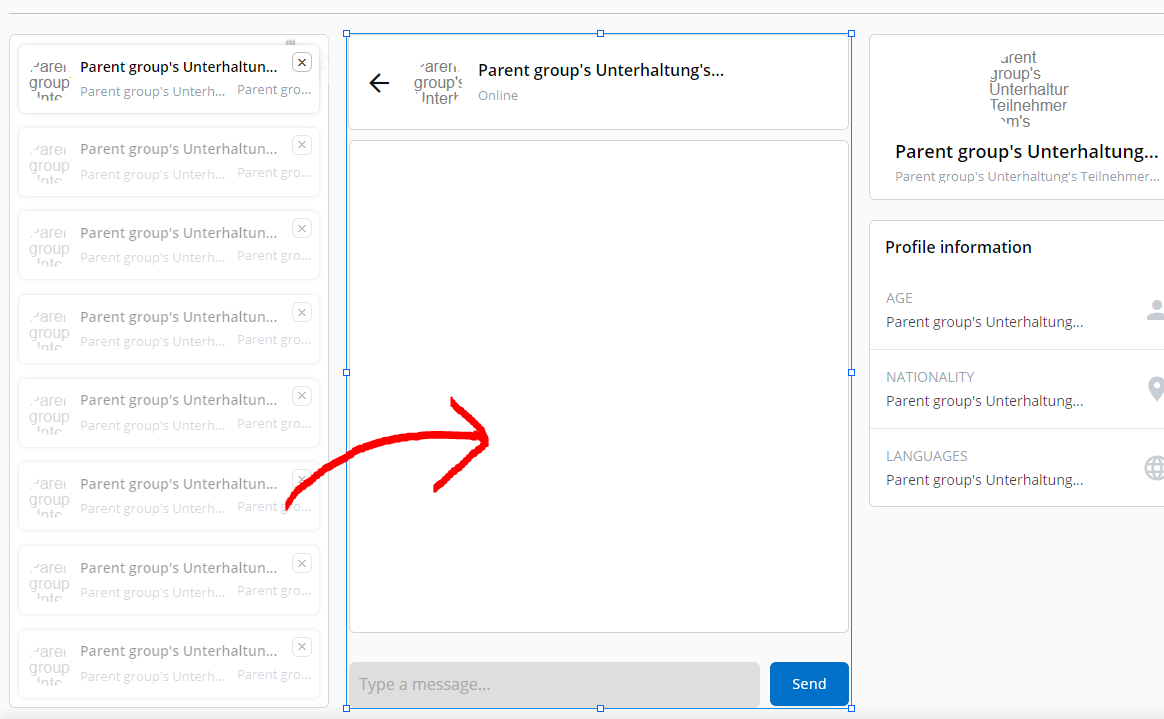Dismiss the fifth conversation card with its X
This screenshot has height=719, width=1164.
click(x=302, y=395)
